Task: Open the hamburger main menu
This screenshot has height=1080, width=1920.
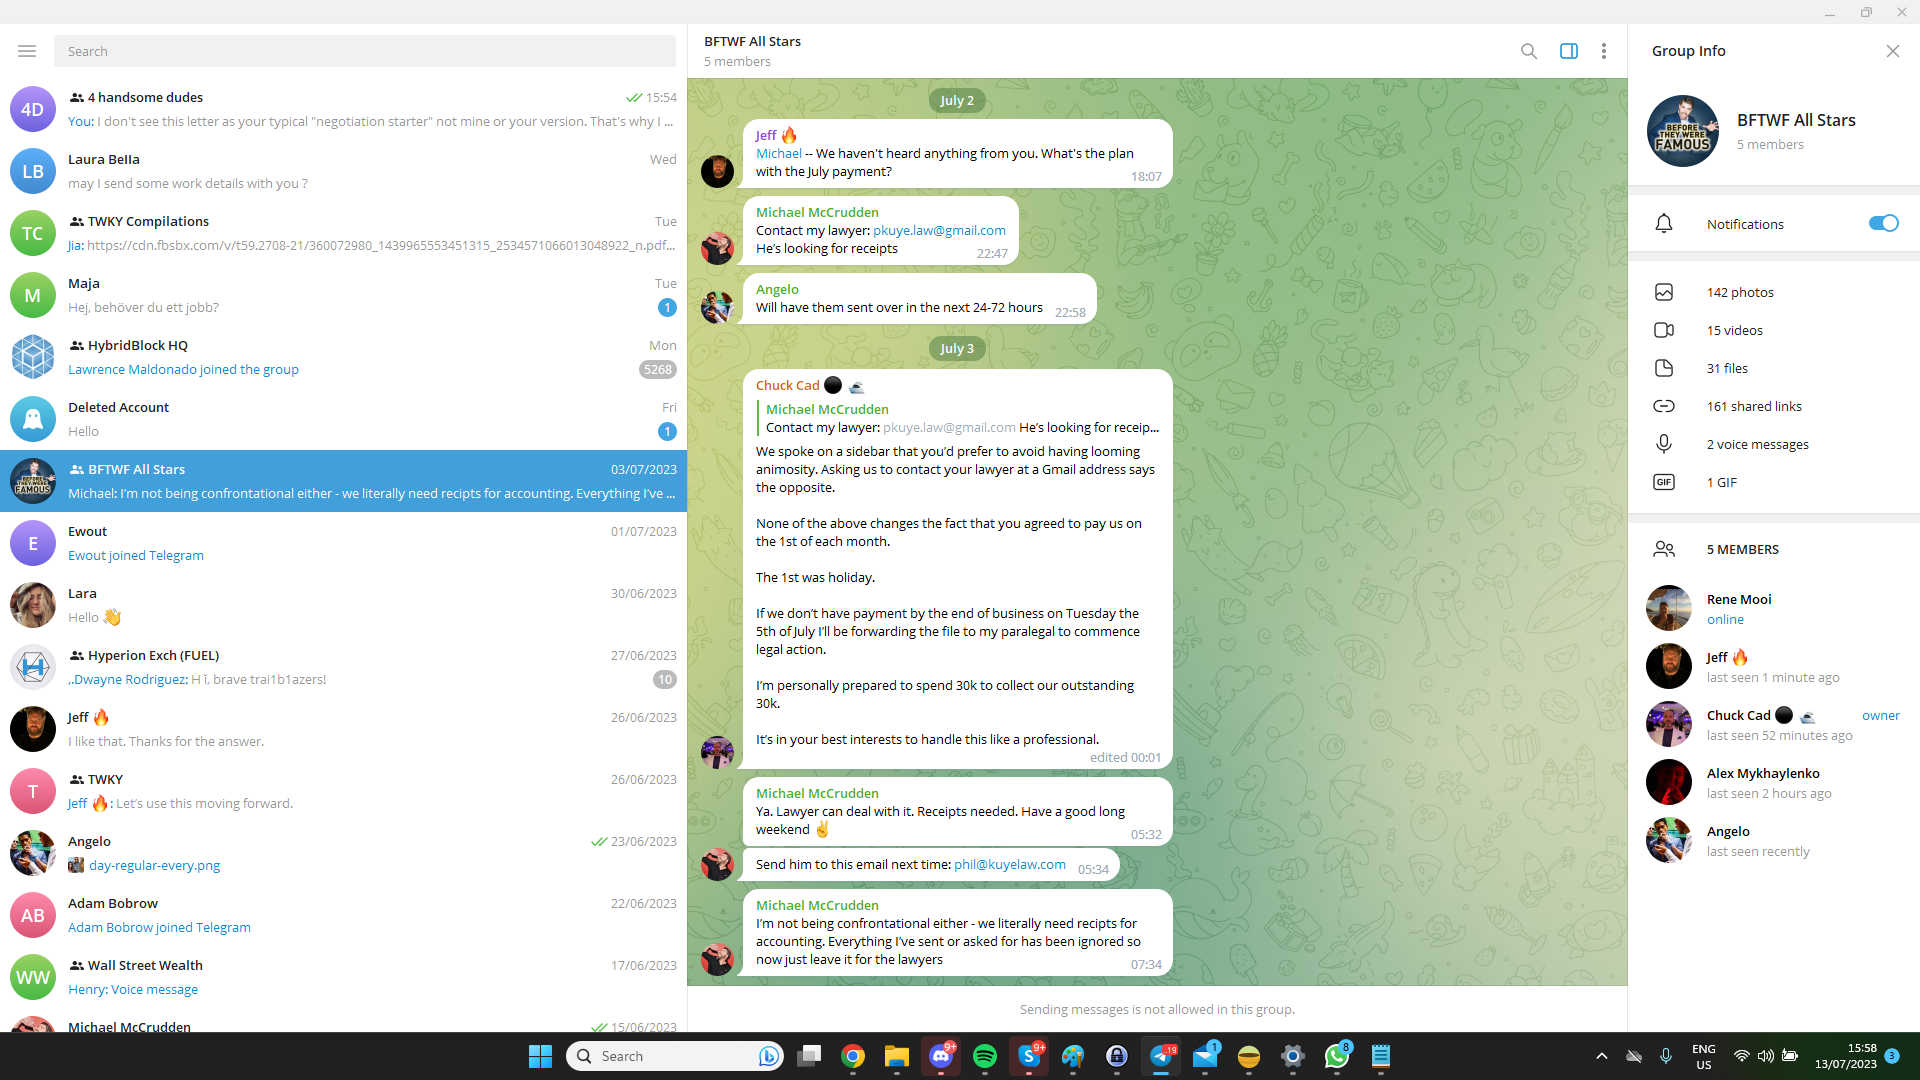Action: pyautogui.click(x=27, y=51)
